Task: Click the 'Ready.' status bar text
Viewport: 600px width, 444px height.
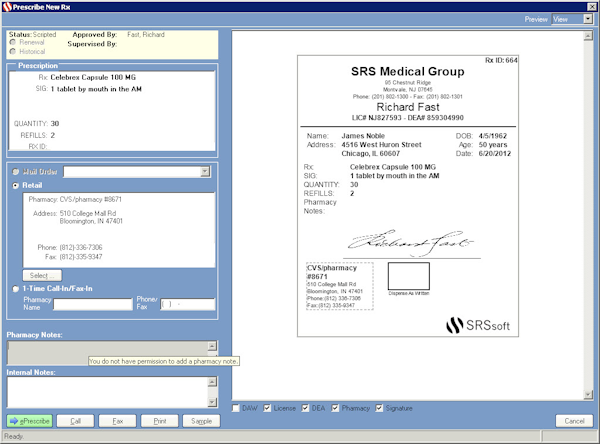Action: 14,436
